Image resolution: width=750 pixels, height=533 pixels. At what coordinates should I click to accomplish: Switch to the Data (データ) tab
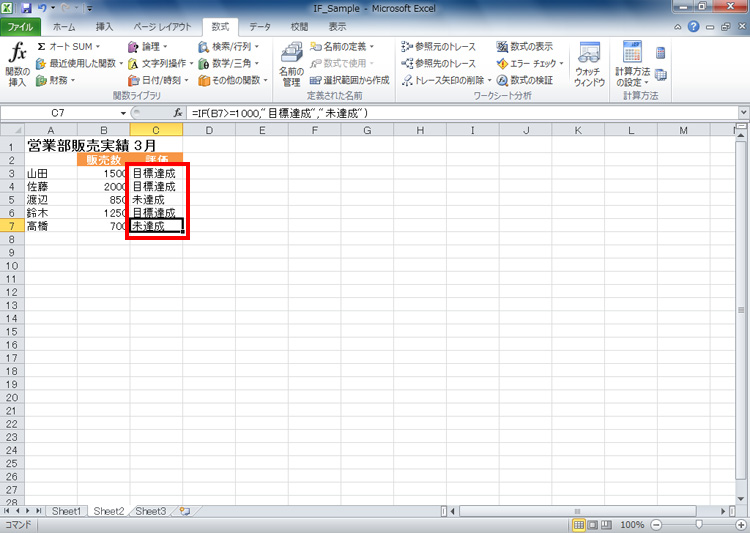pos(260,27)
